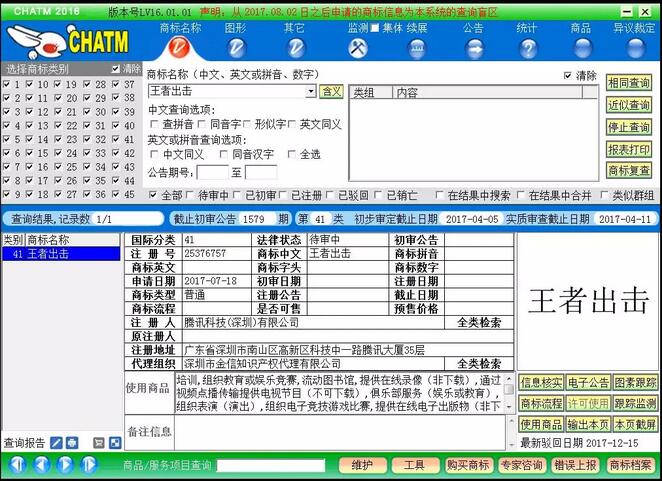Screen dimensions: 662x481
Task: Enable 同音字 option
Action: 202,124
